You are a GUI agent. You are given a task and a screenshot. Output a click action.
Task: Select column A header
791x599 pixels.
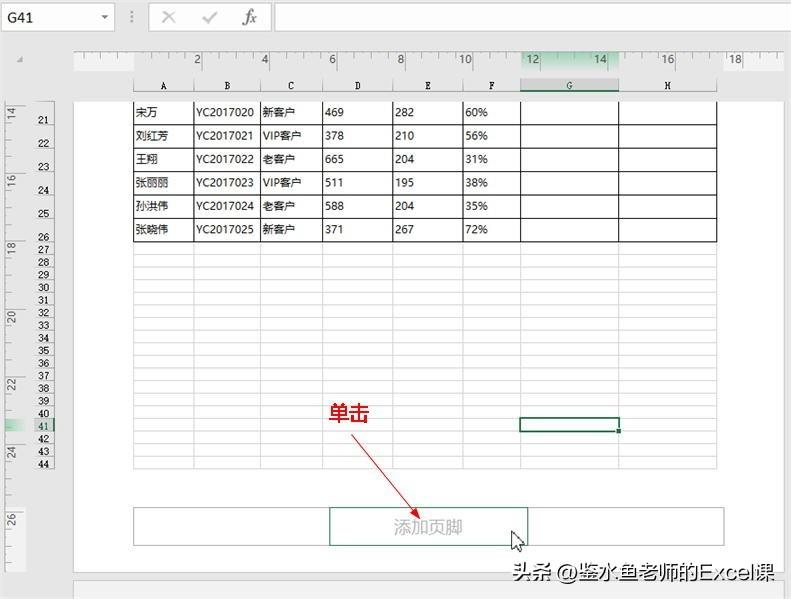163,85
